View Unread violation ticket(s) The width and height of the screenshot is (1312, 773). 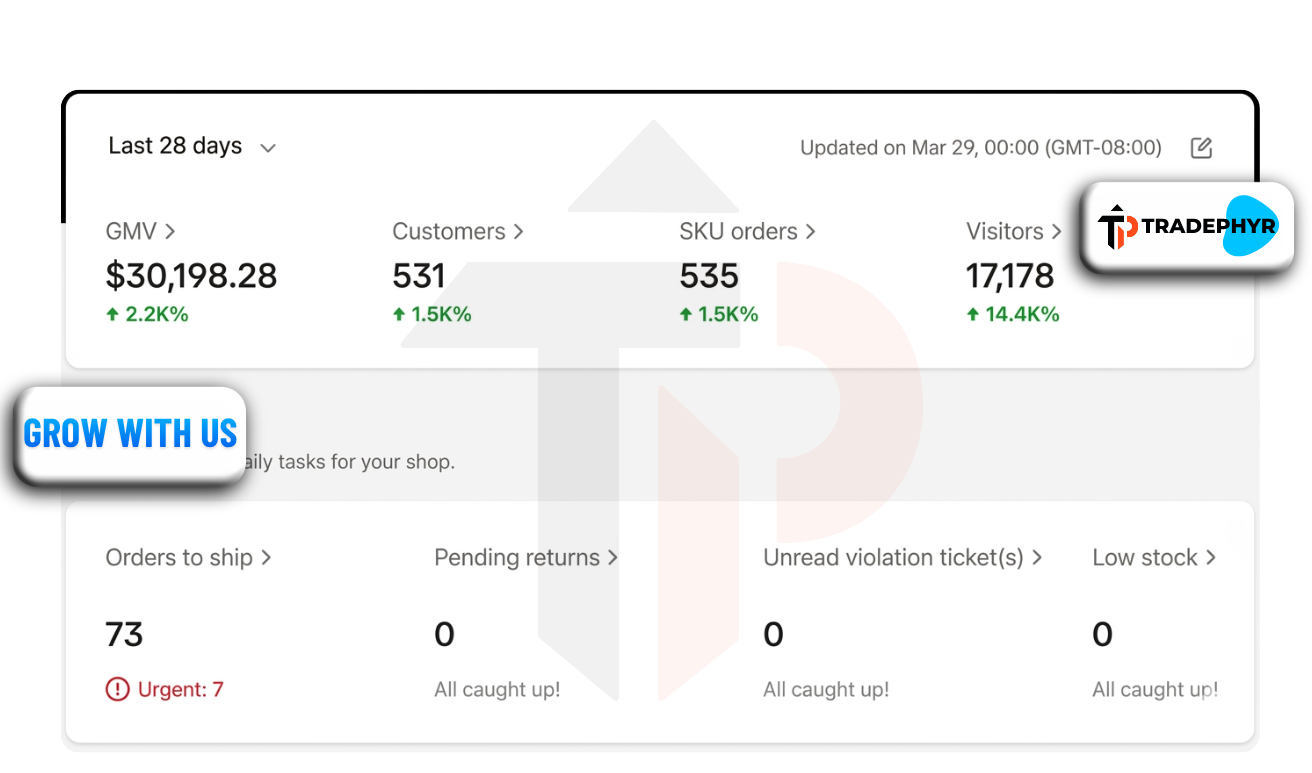pos(902,557)
